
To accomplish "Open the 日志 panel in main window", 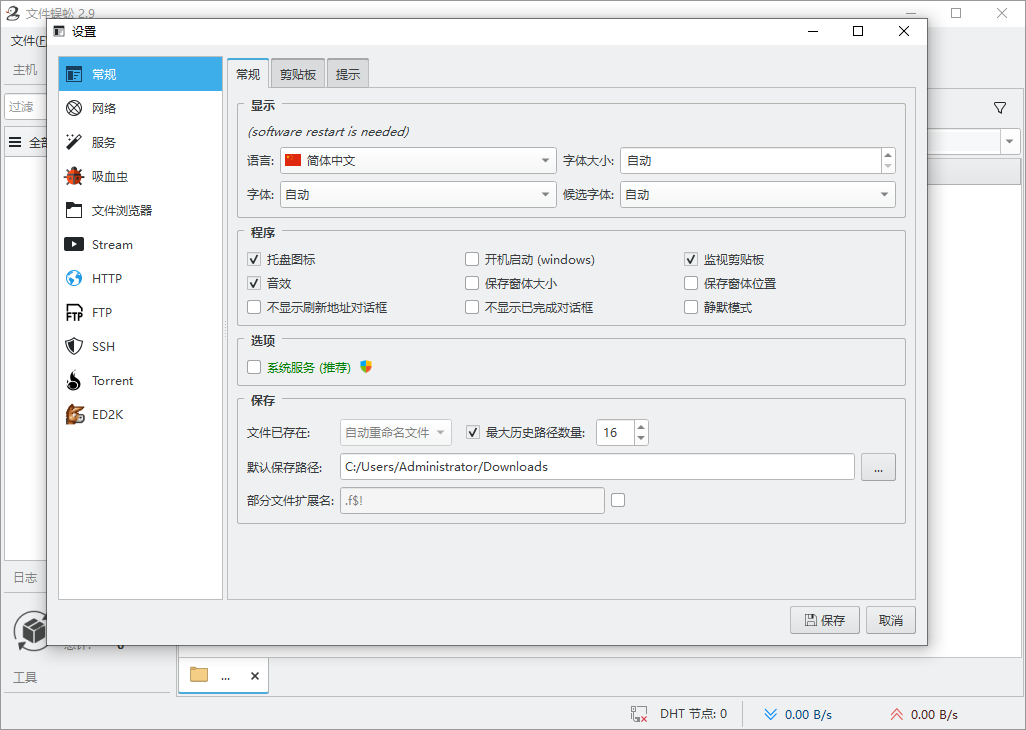I will [26, 577].
